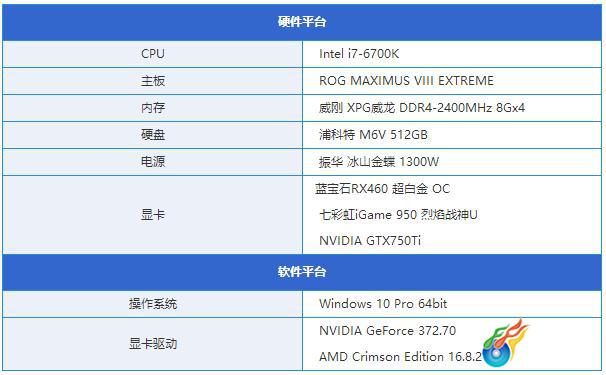
Task: Select the 主板 label cell
Action: pyautogui.click(x=152, y=81)
